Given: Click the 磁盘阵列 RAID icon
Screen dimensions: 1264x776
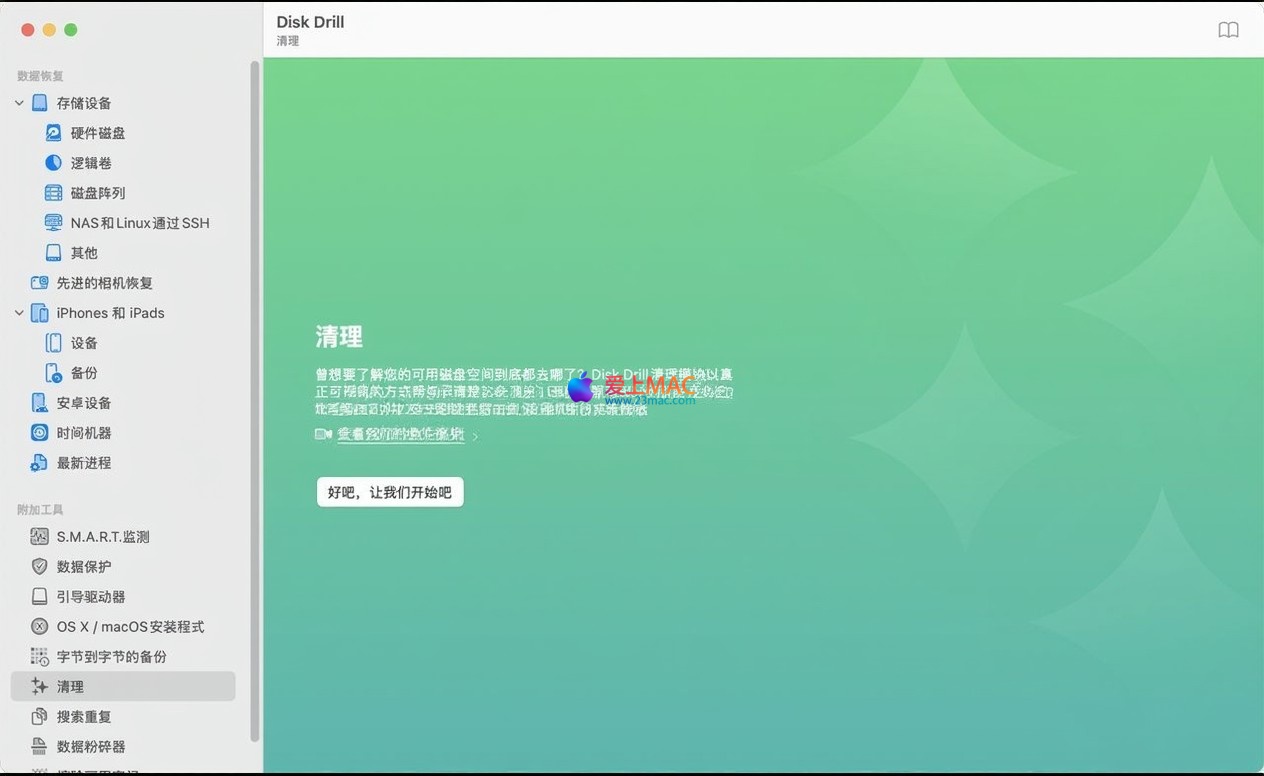Looking at the screenshot, I should point(53,193).
